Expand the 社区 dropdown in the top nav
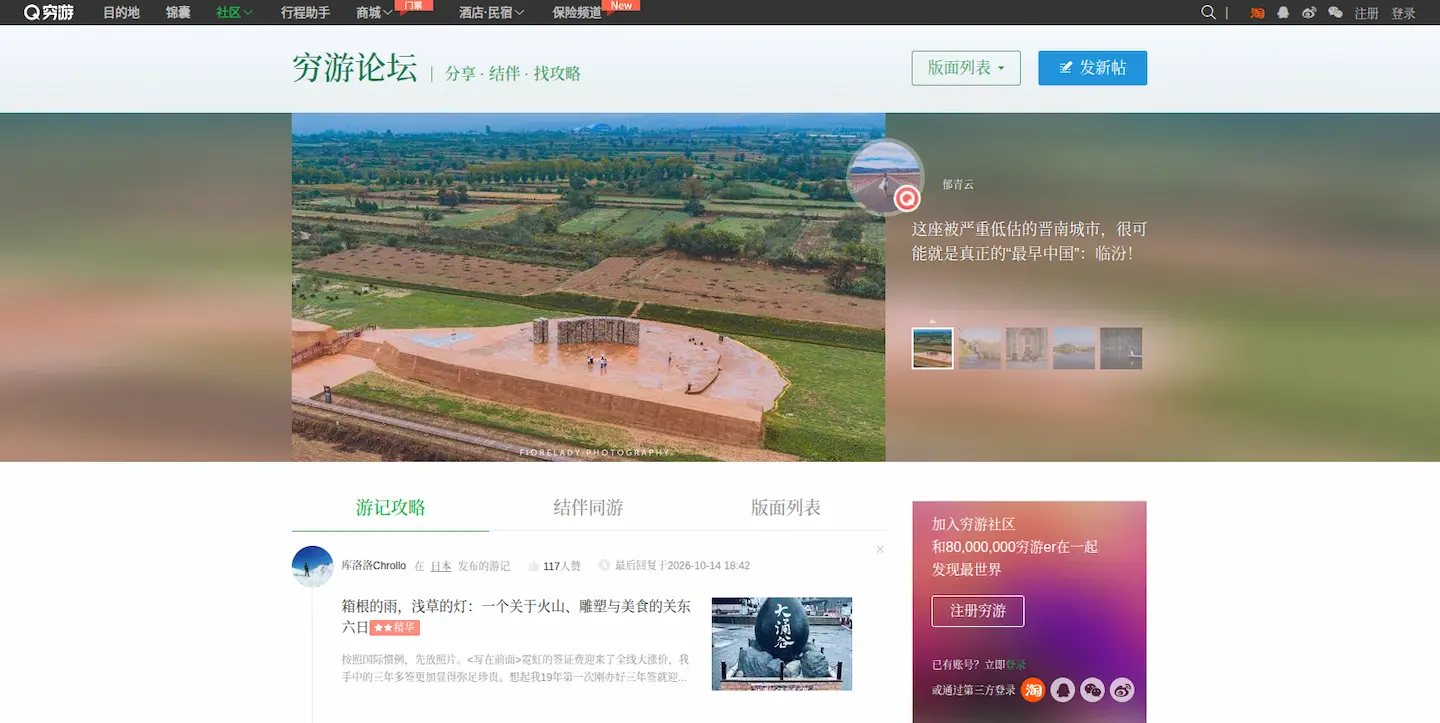The height and width of the screenshot is (723, 1440). pyautogui.click(x=234, y=13)
